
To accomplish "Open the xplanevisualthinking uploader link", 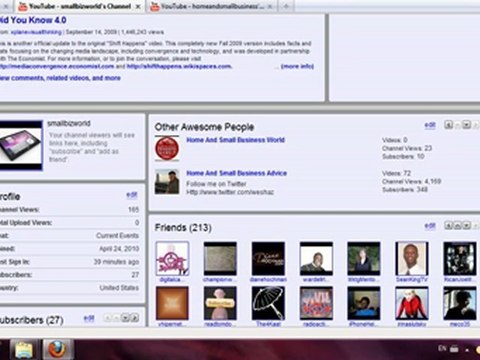I will tap(36, 32).
